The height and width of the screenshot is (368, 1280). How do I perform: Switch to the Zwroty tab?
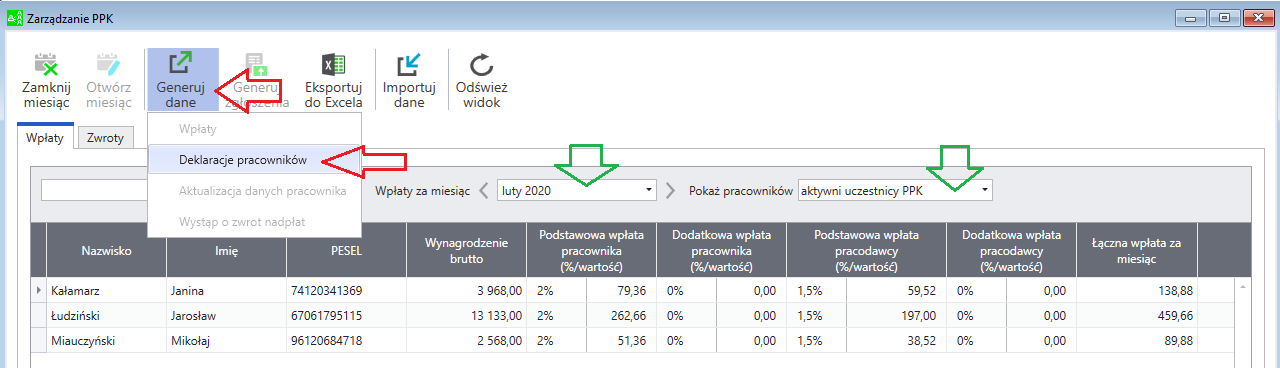104,139
